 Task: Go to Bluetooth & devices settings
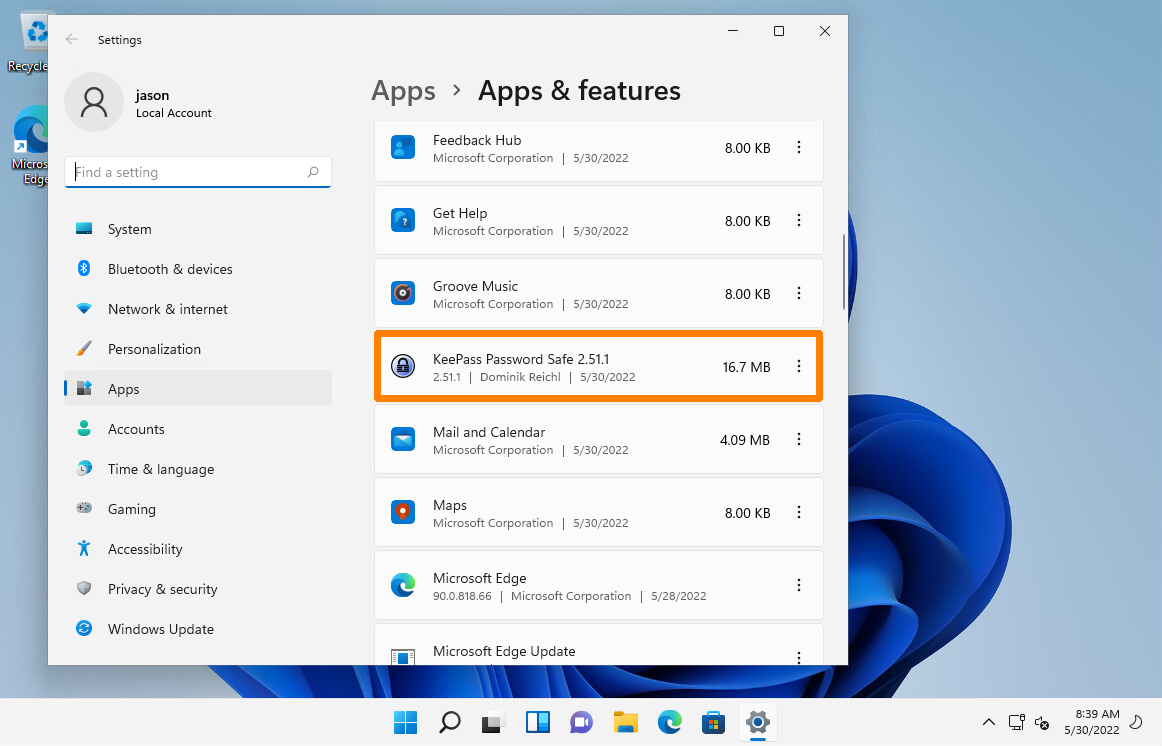170,269
